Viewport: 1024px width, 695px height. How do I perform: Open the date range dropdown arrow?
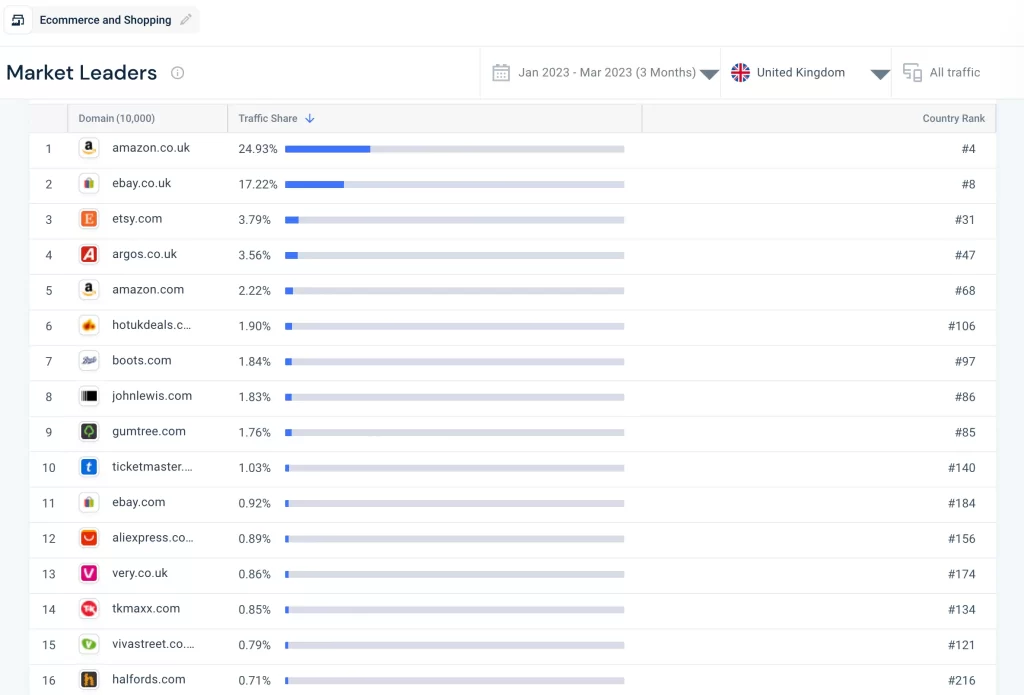[709, 74]
